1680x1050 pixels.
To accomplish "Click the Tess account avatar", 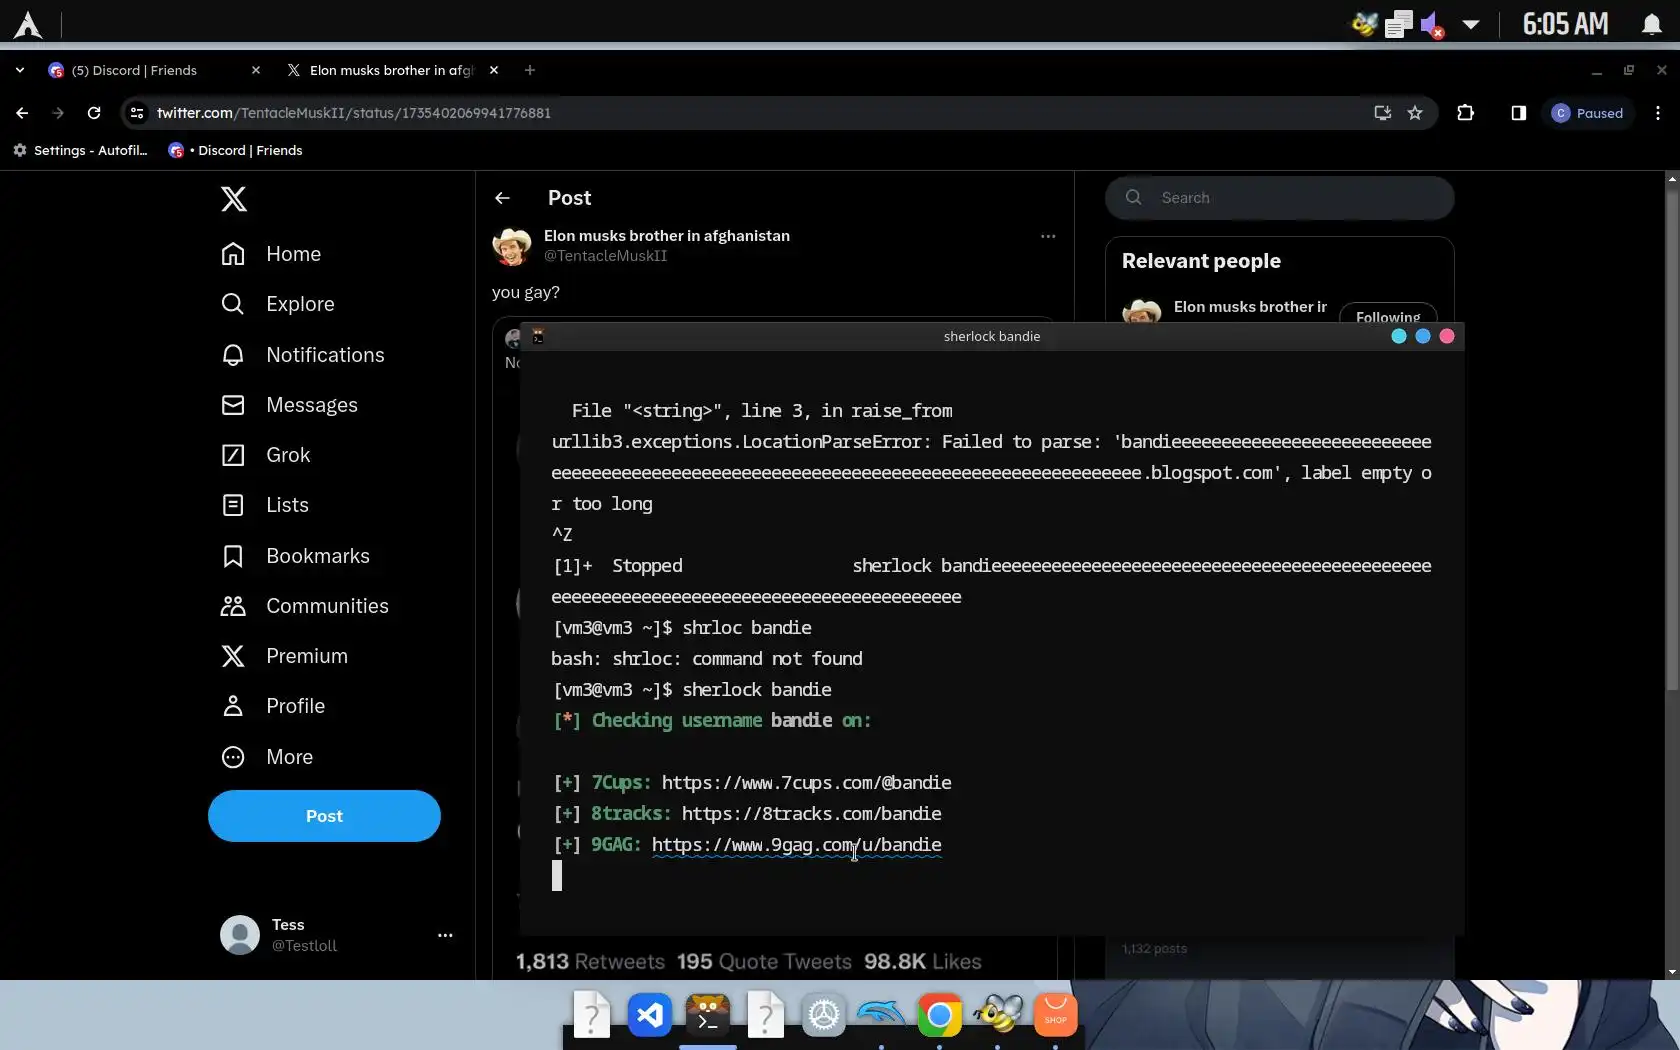I will point(240,935).
